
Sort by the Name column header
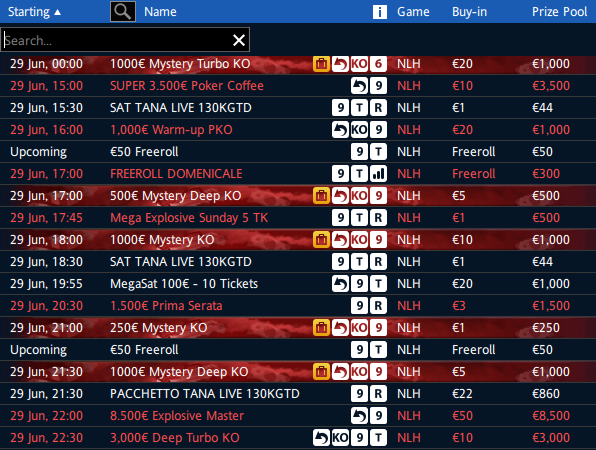tap(160, 12)
